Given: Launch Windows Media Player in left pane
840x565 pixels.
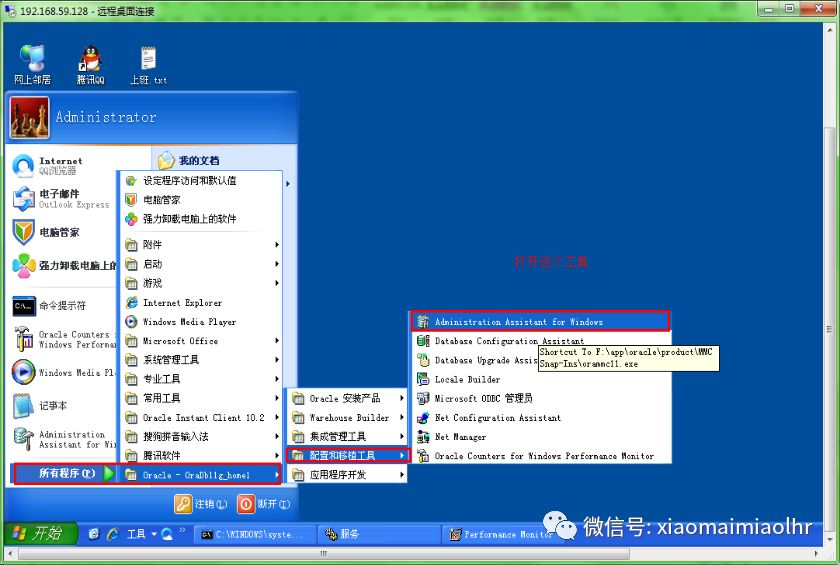Looking at the screenshot, I should tap(62, 372).
